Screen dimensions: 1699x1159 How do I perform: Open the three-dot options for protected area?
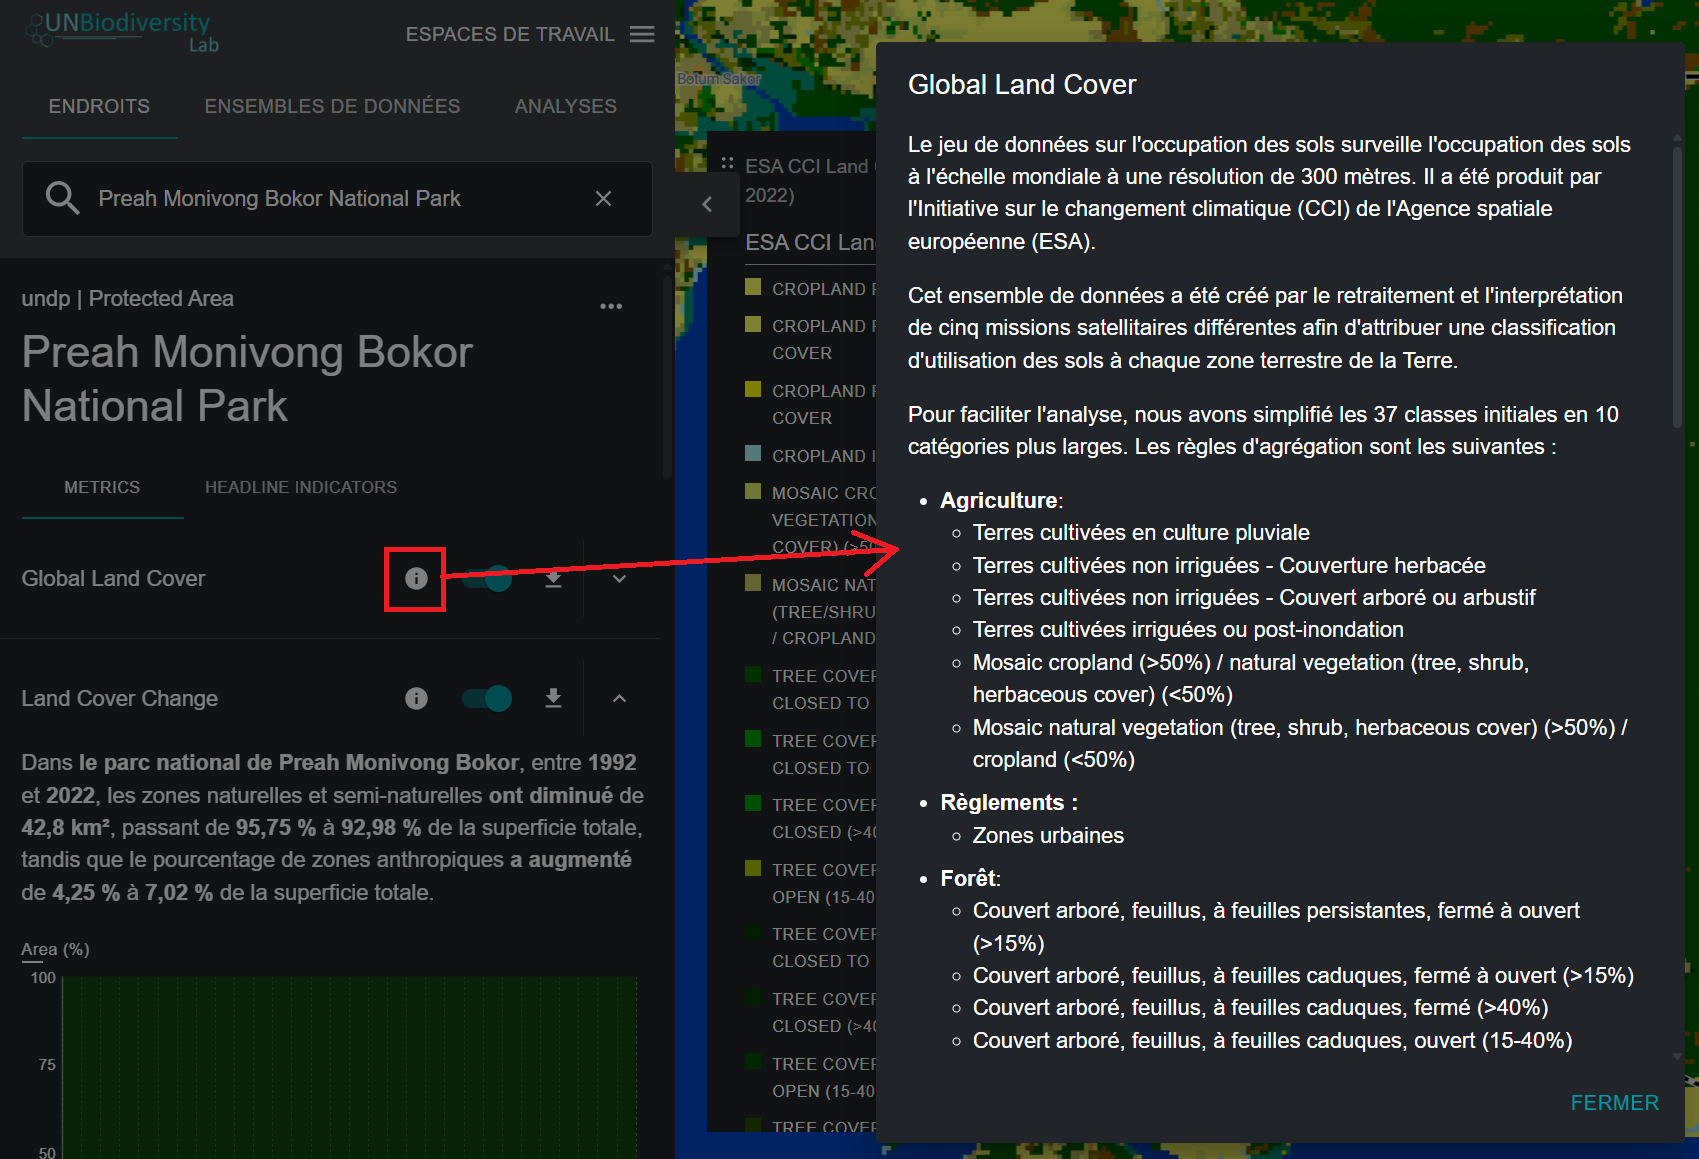pos(611,306)
